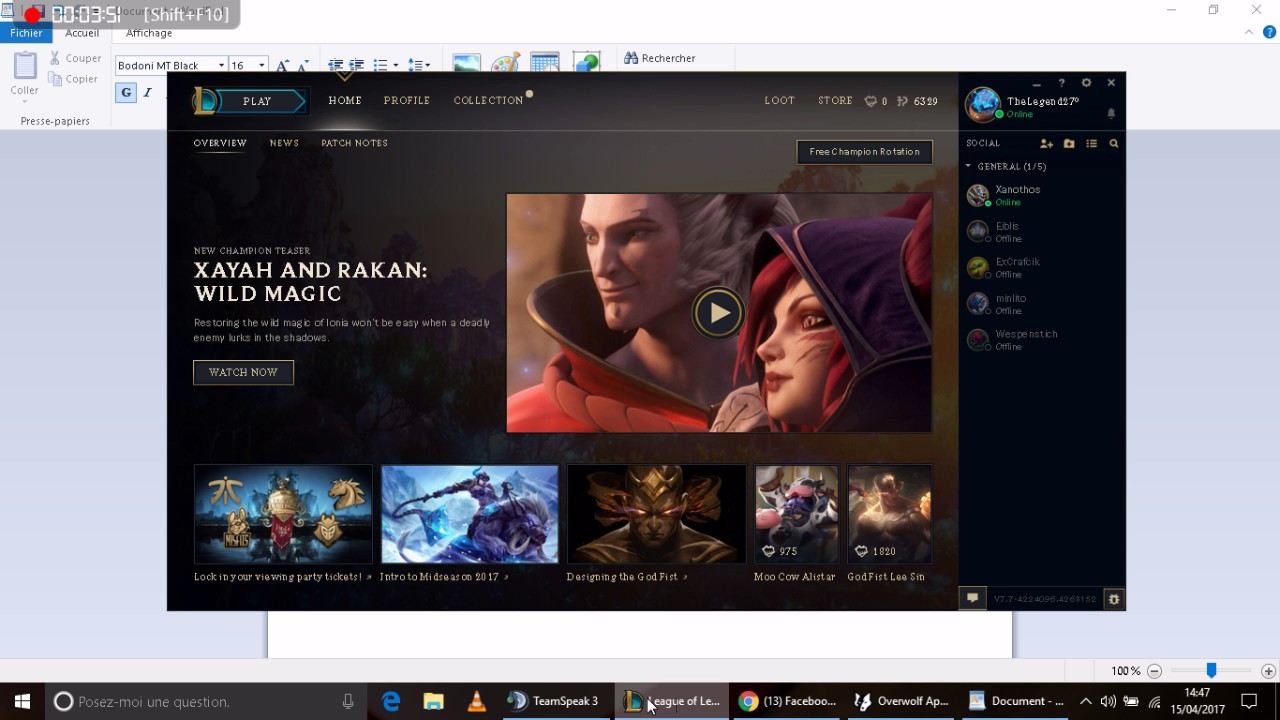Screen dimensions: 1280x720
Task: Open the God Fist Lee Sin skin thumbnail
Action: click(889, 514)
